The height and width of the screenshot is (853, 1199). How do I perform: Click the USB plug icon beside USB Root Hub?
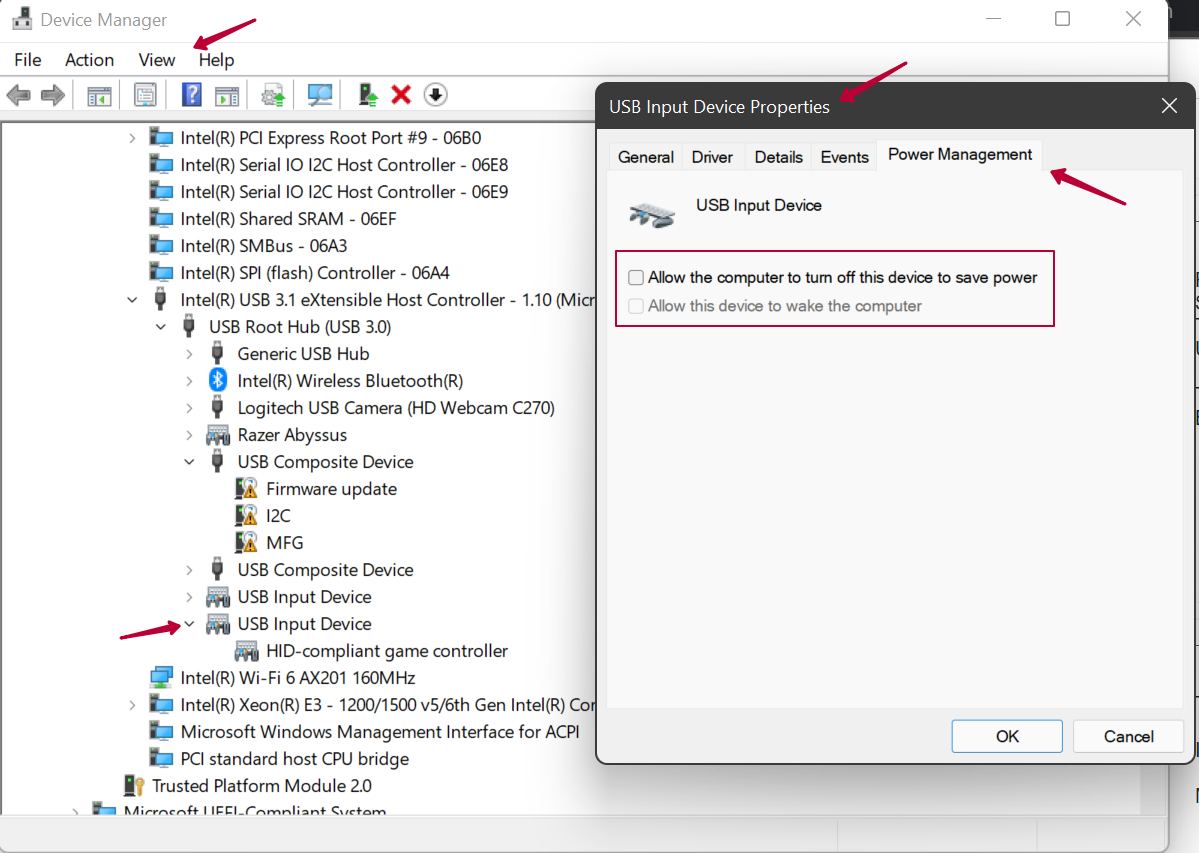189,326
